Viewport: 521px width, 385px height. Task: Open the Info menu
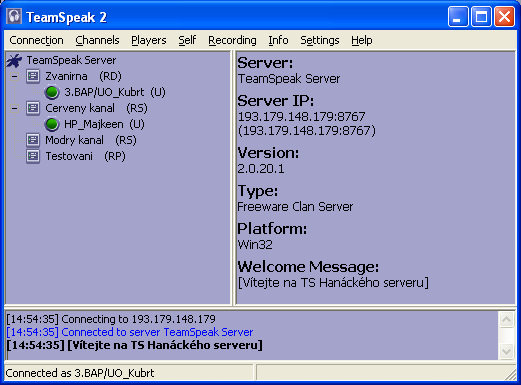pos(278,40)
